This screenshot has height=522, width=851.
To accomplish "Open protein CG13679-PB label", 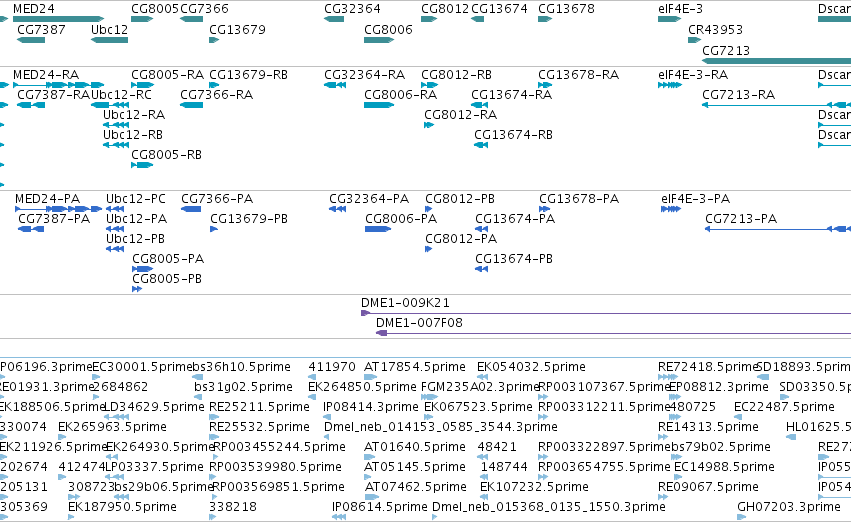I will 249,219.
